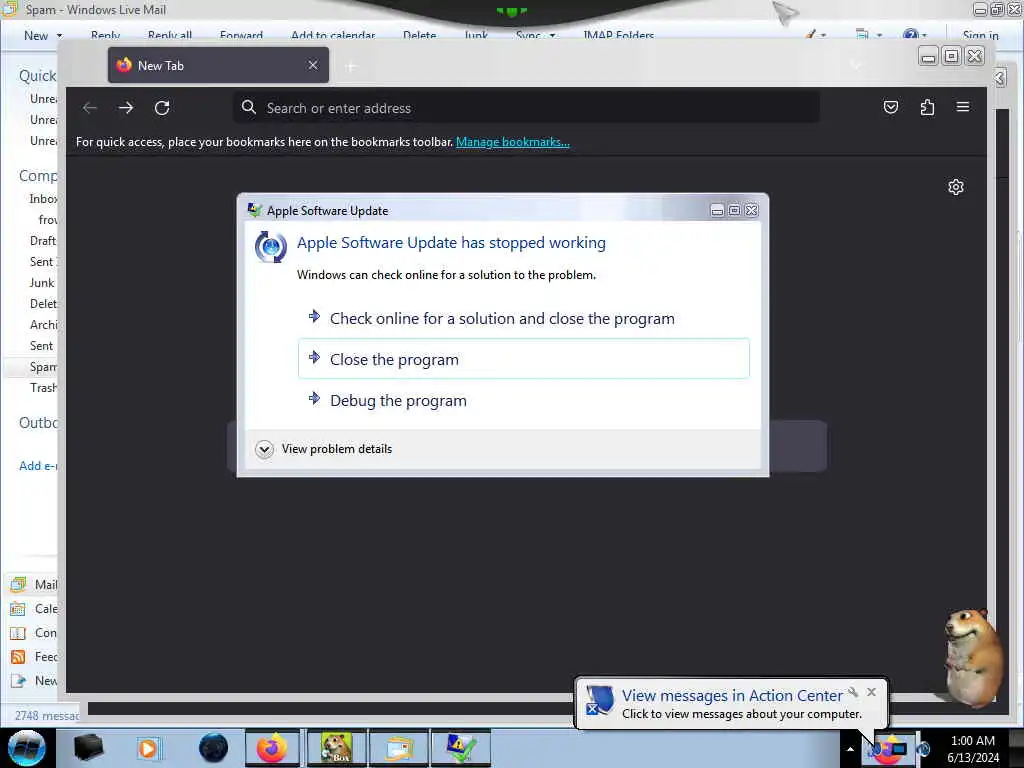
Task: Close the Apple Software Update dialog
Action: pyautogui.click(x=752, y=210)
